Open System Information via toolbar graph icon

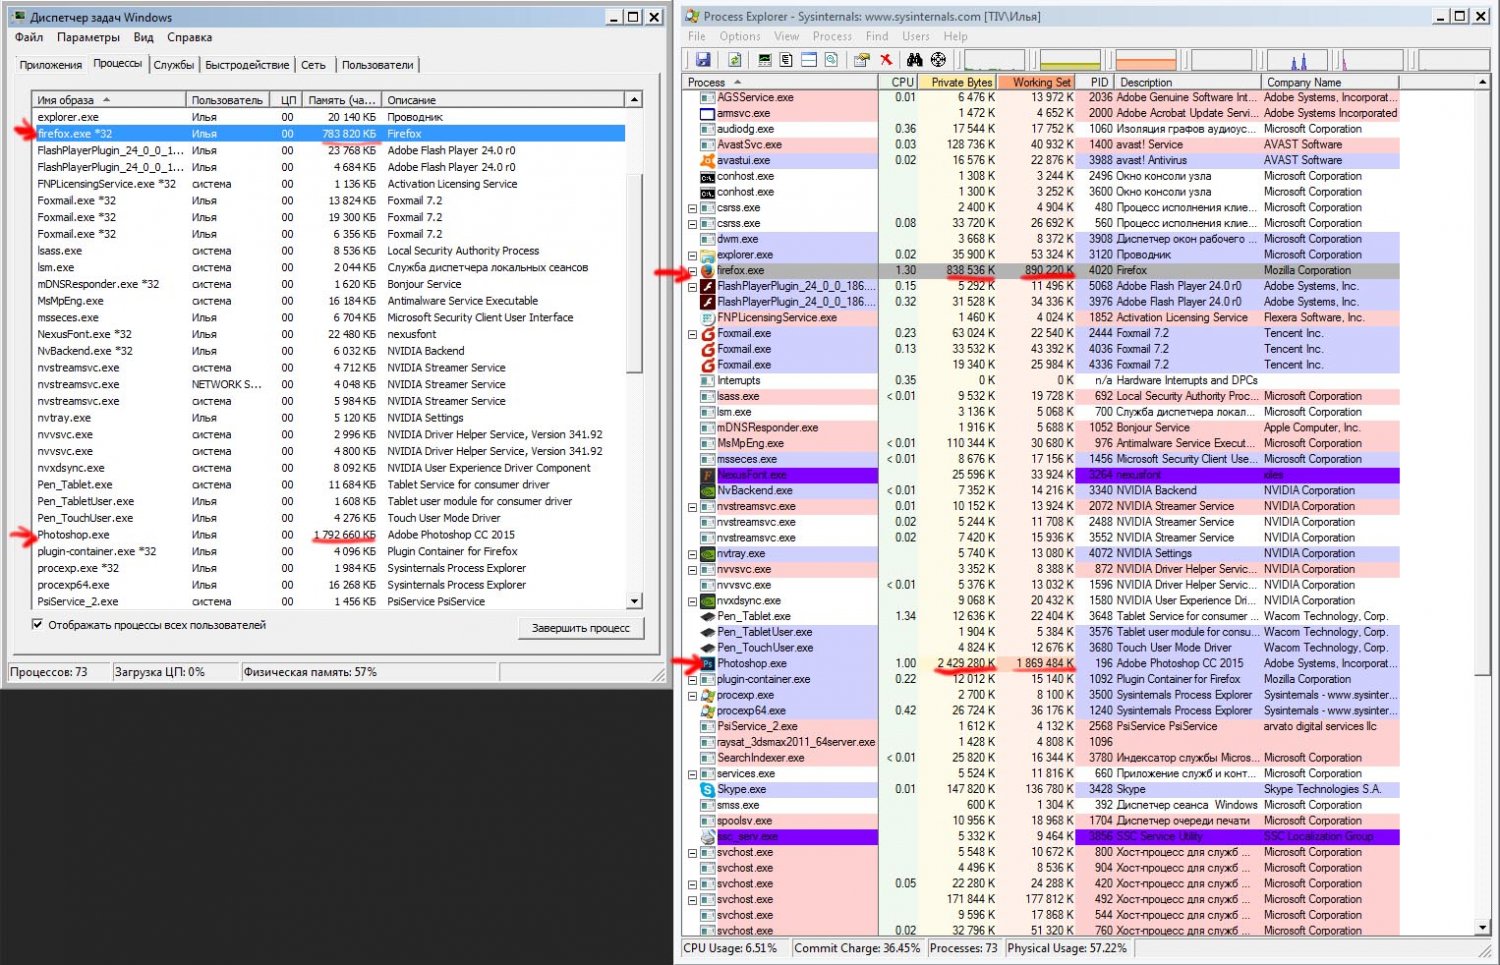pos(765,59)
